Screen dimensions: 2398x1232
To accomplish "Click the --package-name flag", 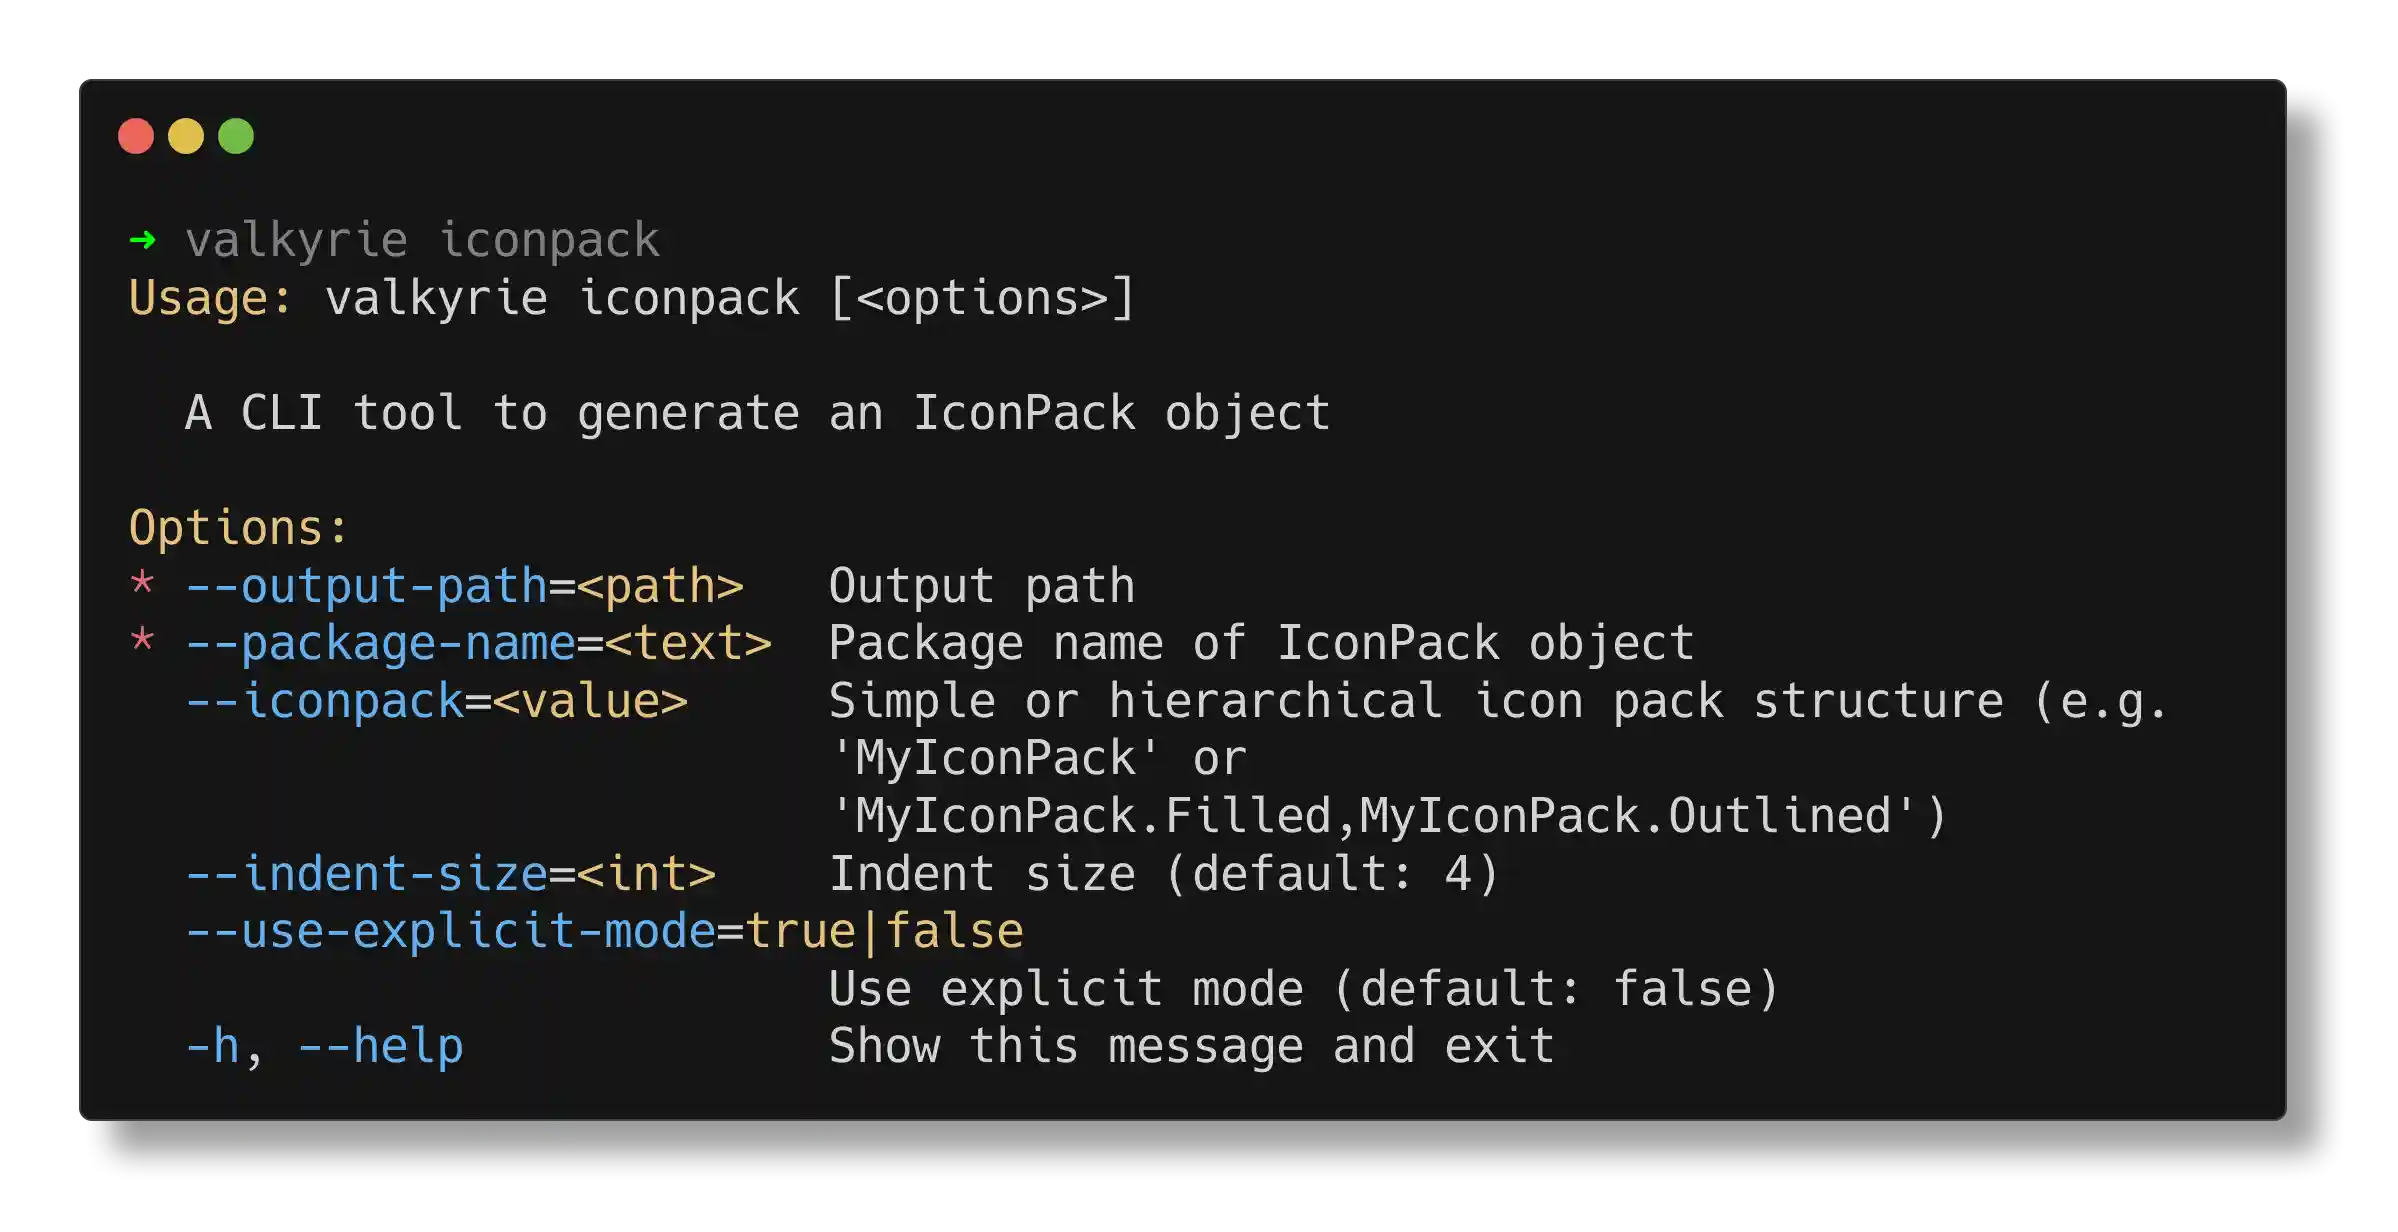I will [380, 643].
